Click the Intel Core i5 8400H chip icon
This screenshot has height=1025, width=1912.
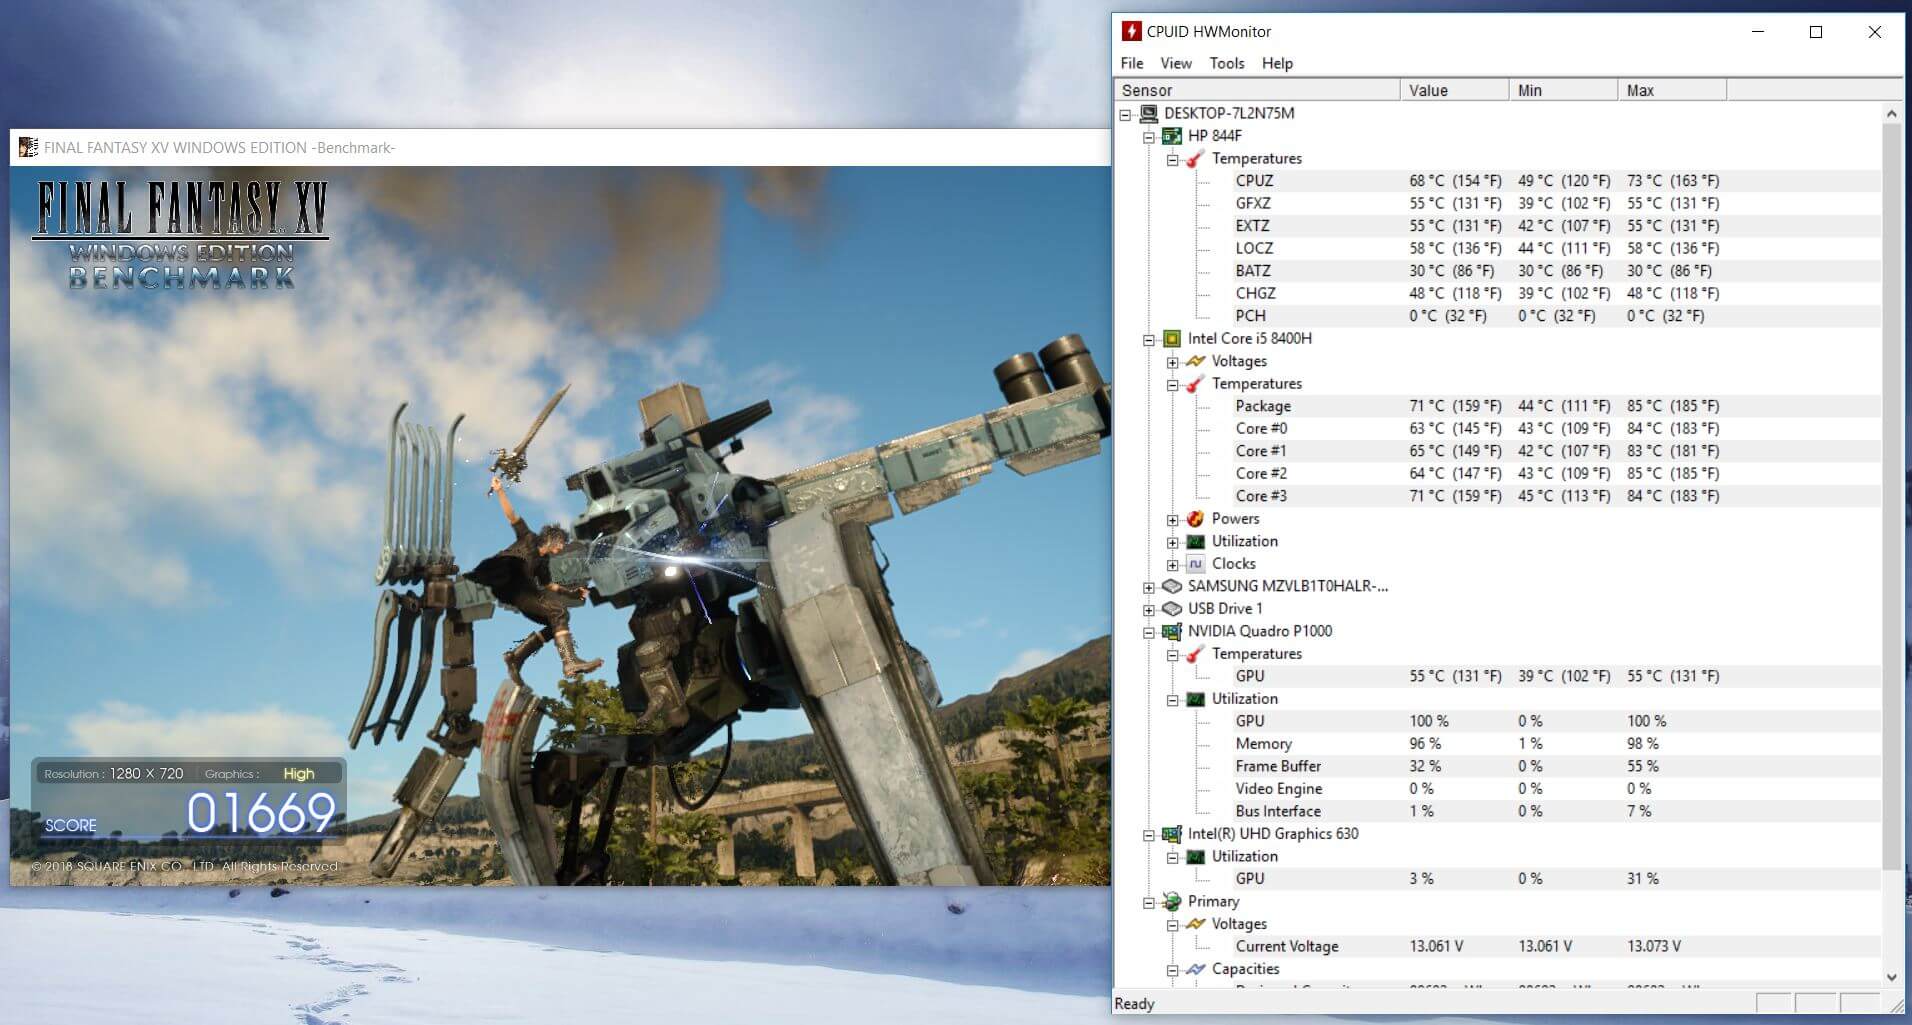tap(1172, 339)
